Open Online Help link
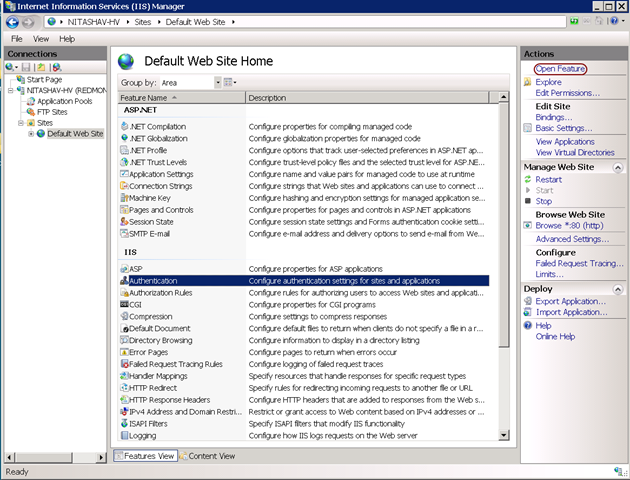The width and height of the screenshot is (630, 480). (x=555, y=337)
